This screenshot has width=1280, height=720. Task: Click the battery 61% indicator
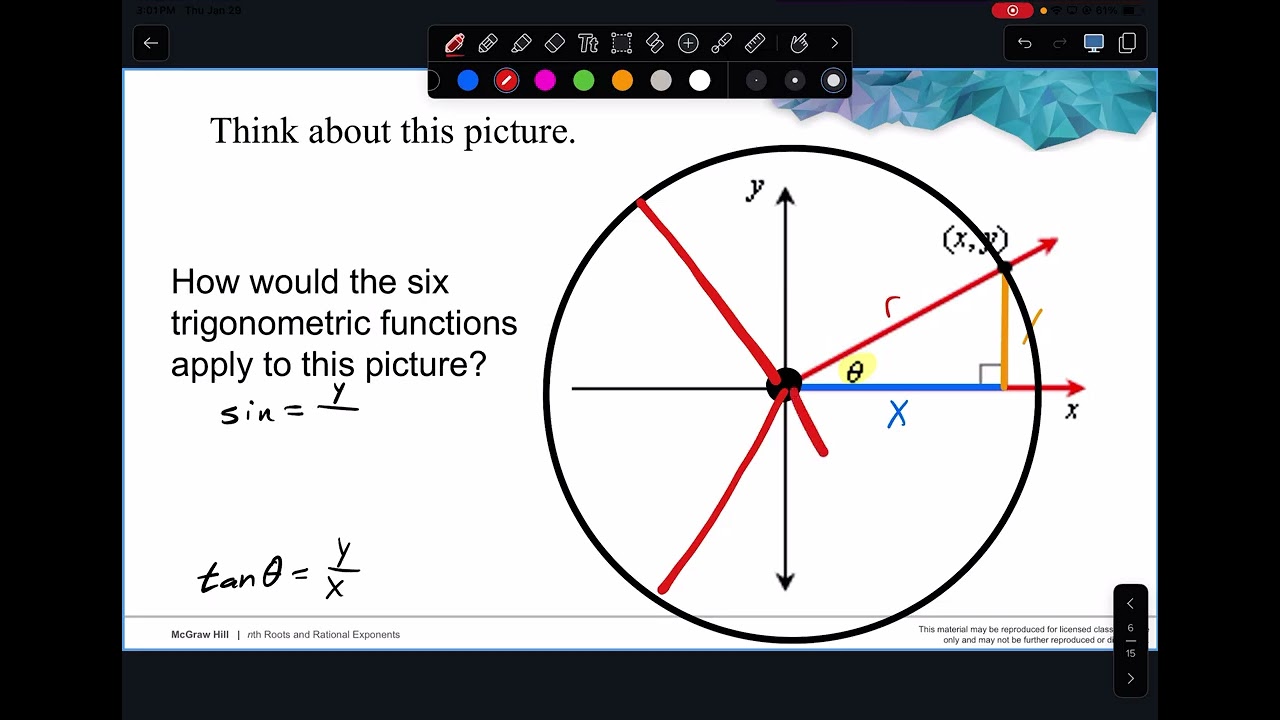[1119, 10]
